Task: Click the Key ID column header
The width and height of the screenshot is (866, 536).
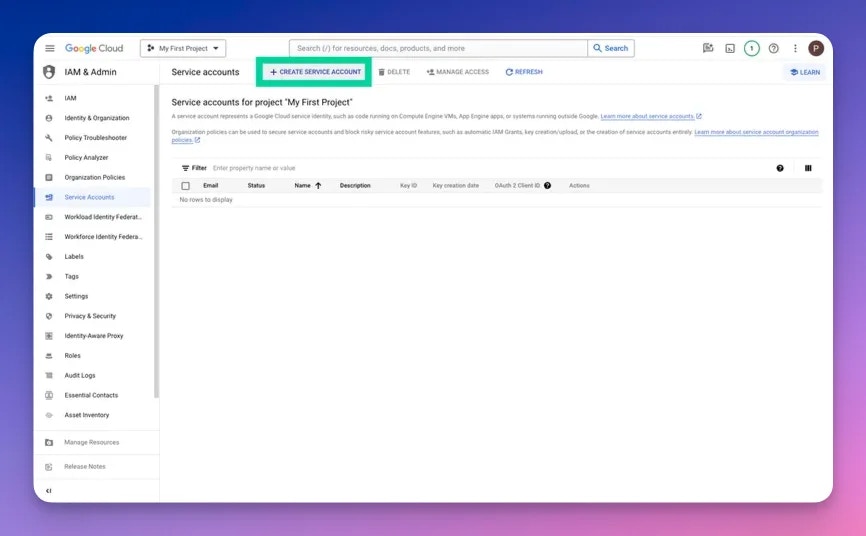Action: [x=409, y=186]
